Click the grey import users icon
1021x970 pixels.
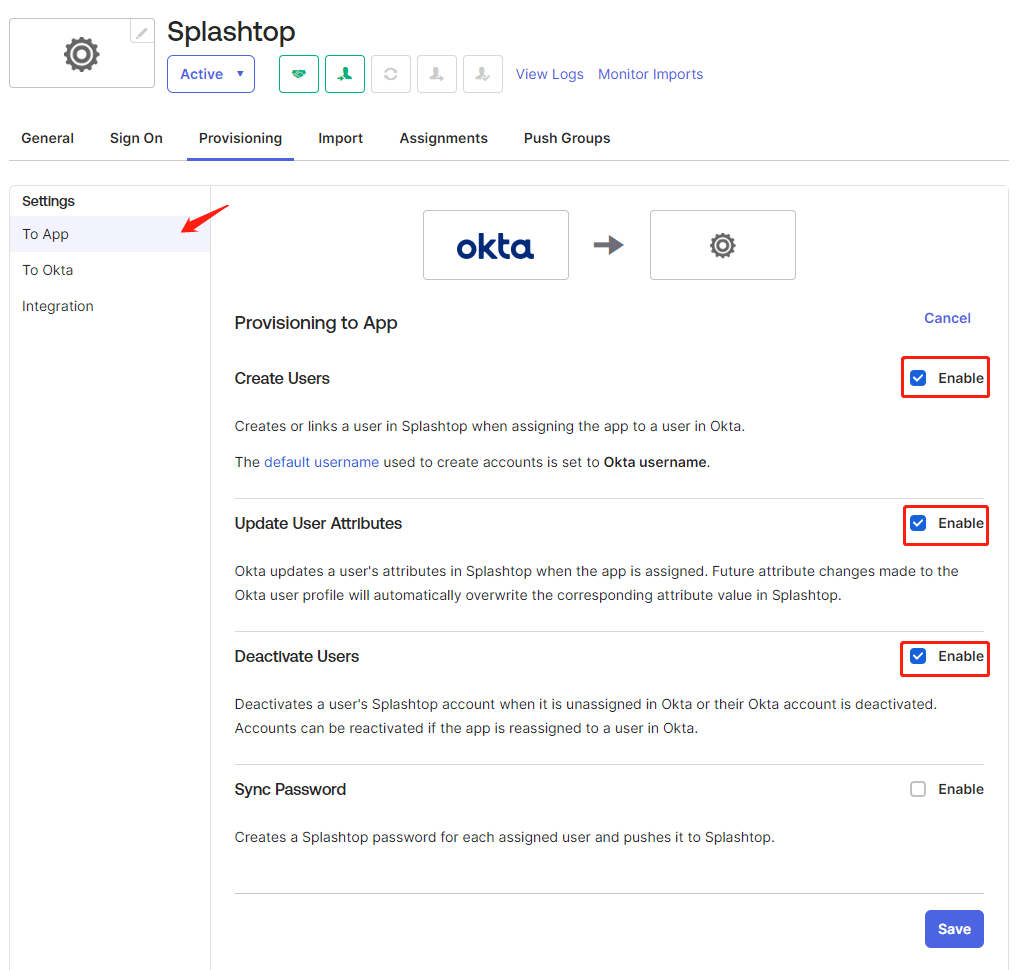tap(437, 74)
